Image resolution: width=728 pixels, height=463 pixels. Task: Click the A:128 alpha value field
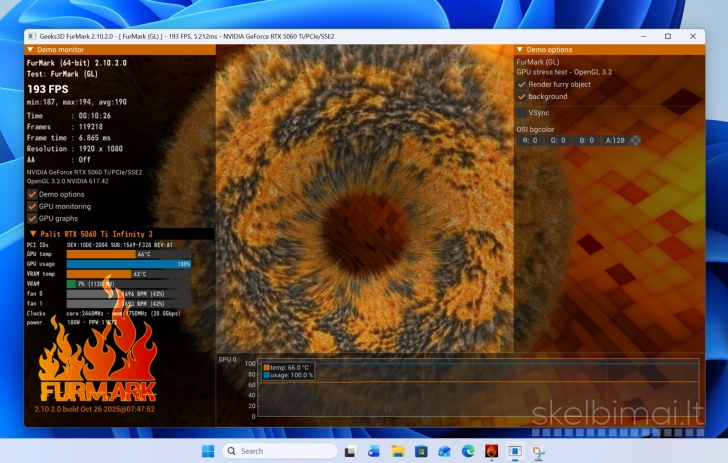click(x=615, y=140)
